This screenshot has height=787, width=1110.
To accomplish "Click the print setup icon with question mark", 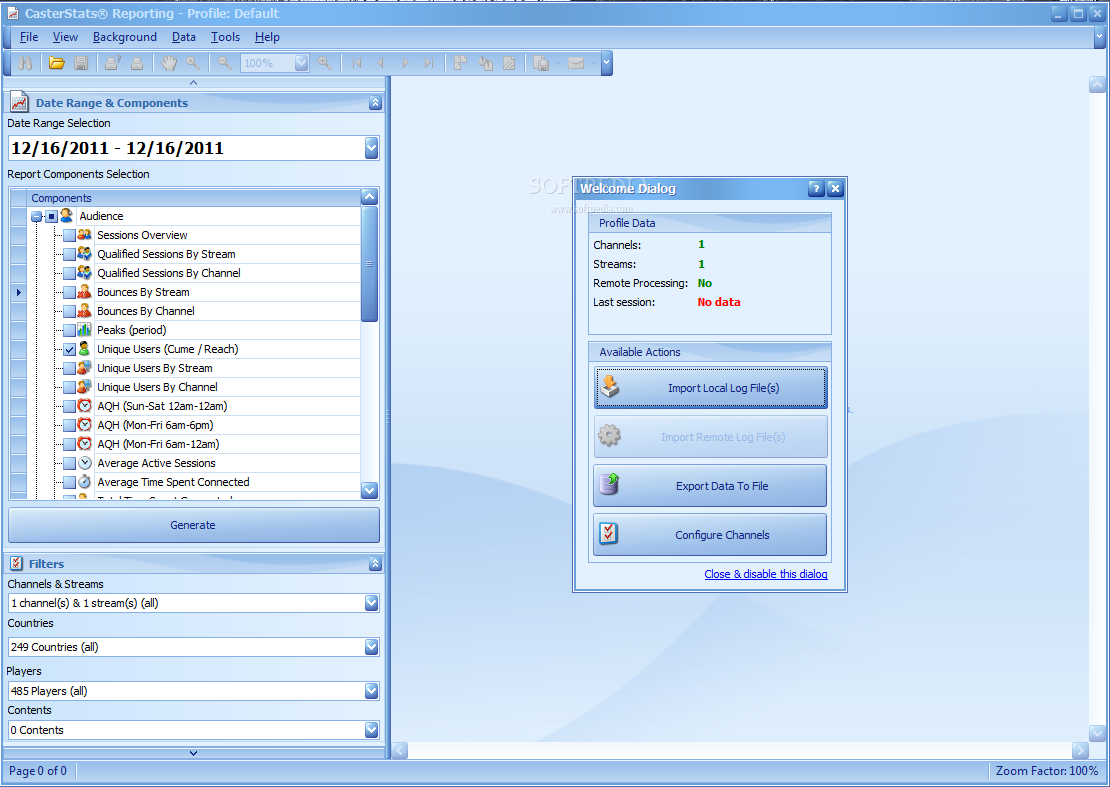I will tap(113, 63).
